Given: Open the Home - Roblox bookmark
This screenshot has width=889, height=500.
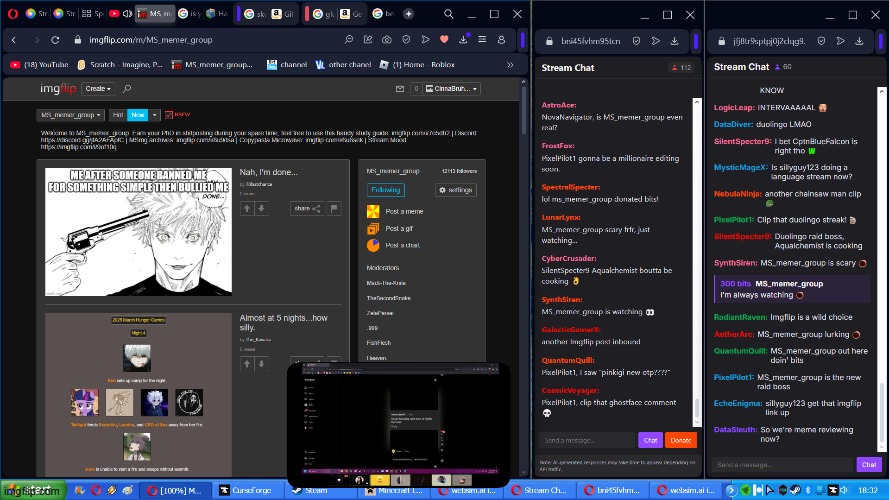Looking at the screenshot, I should tap(417, 65).
